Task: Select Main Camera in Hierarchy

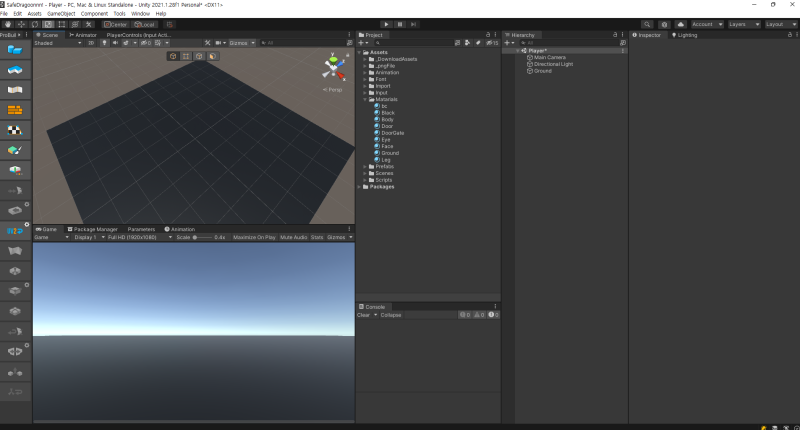Action: [x=549, y=57]
